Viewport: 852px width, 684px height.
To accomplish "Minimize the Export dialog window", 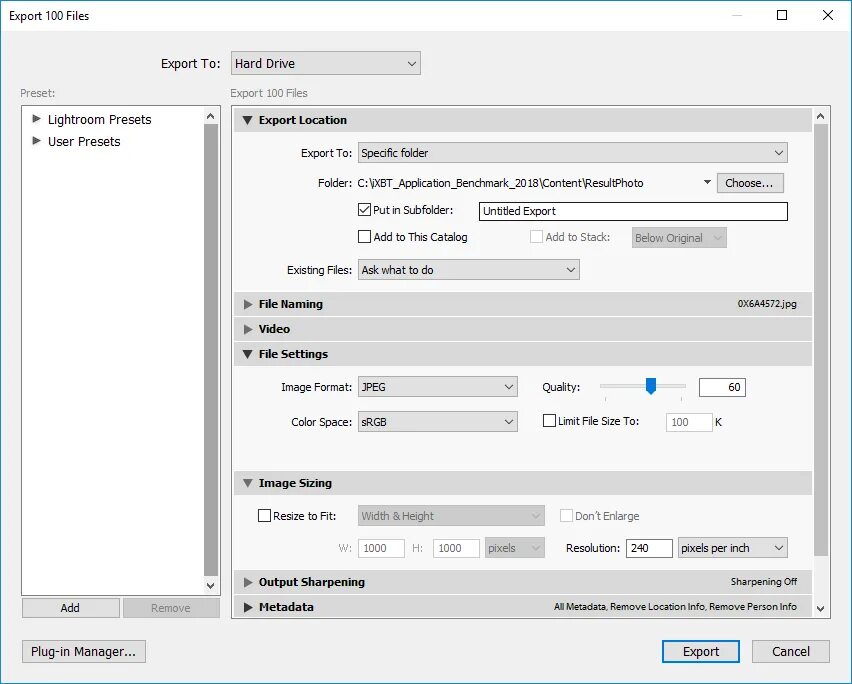I will (737, 15).
